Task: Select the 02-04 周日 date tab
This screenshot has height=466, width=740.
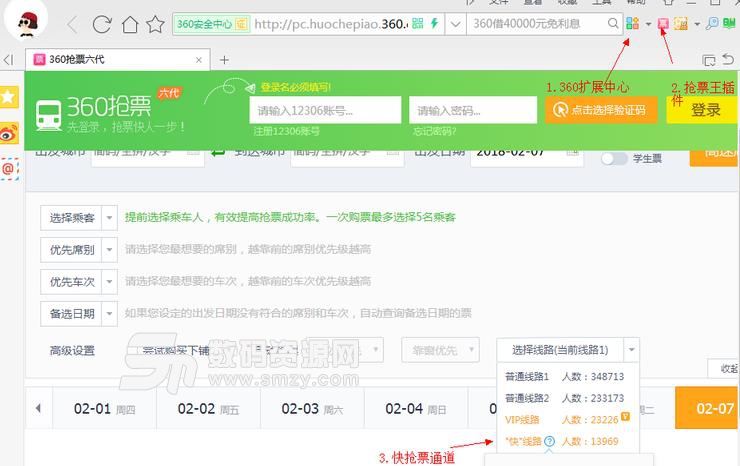Action: pyautogui.click(x=416, y=408)
